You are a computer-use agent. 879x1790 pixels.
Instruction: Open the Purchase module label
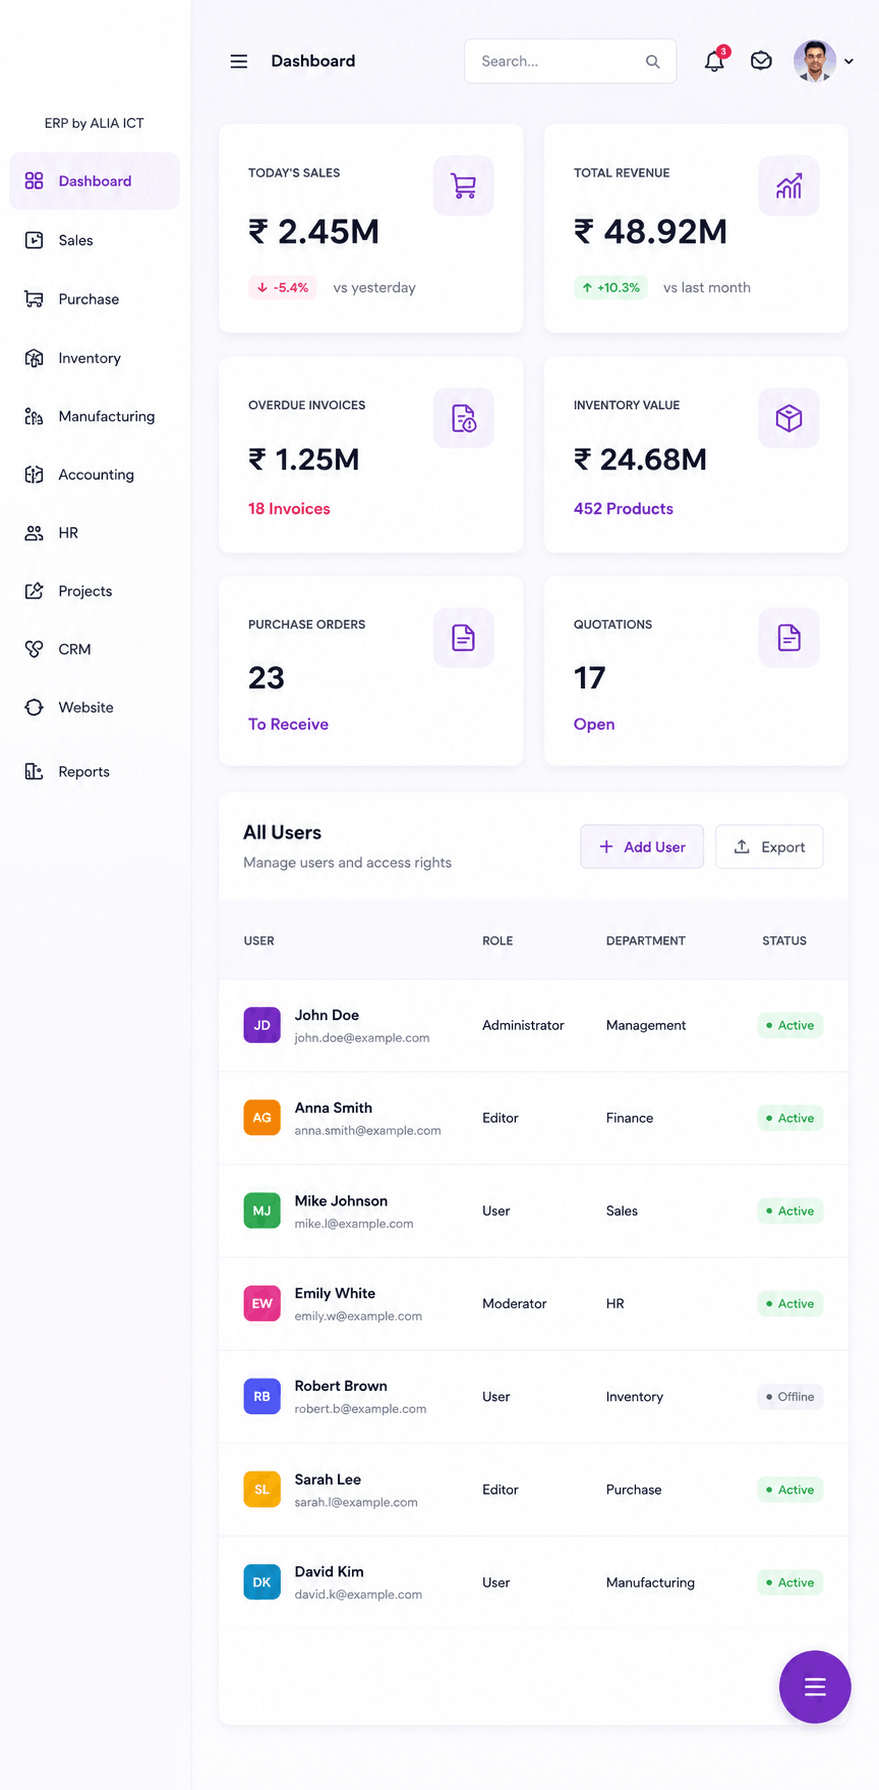(88, 299)
